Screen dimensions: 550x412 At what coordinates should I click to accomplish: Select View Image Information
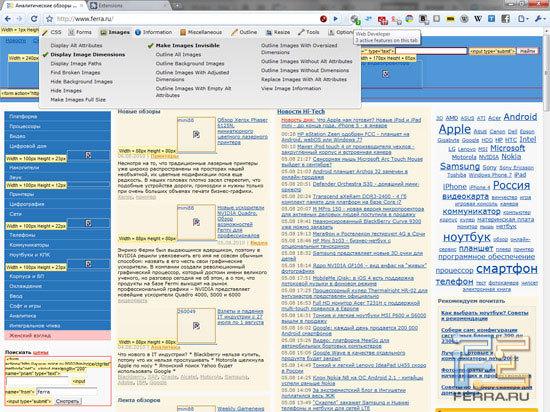(x=291, y=89)
